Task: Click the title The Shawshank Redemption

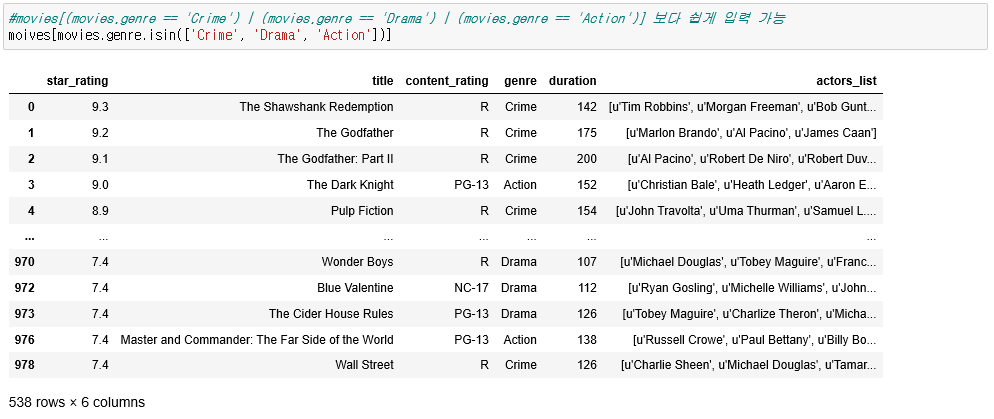Action: [x=316, y=107]
